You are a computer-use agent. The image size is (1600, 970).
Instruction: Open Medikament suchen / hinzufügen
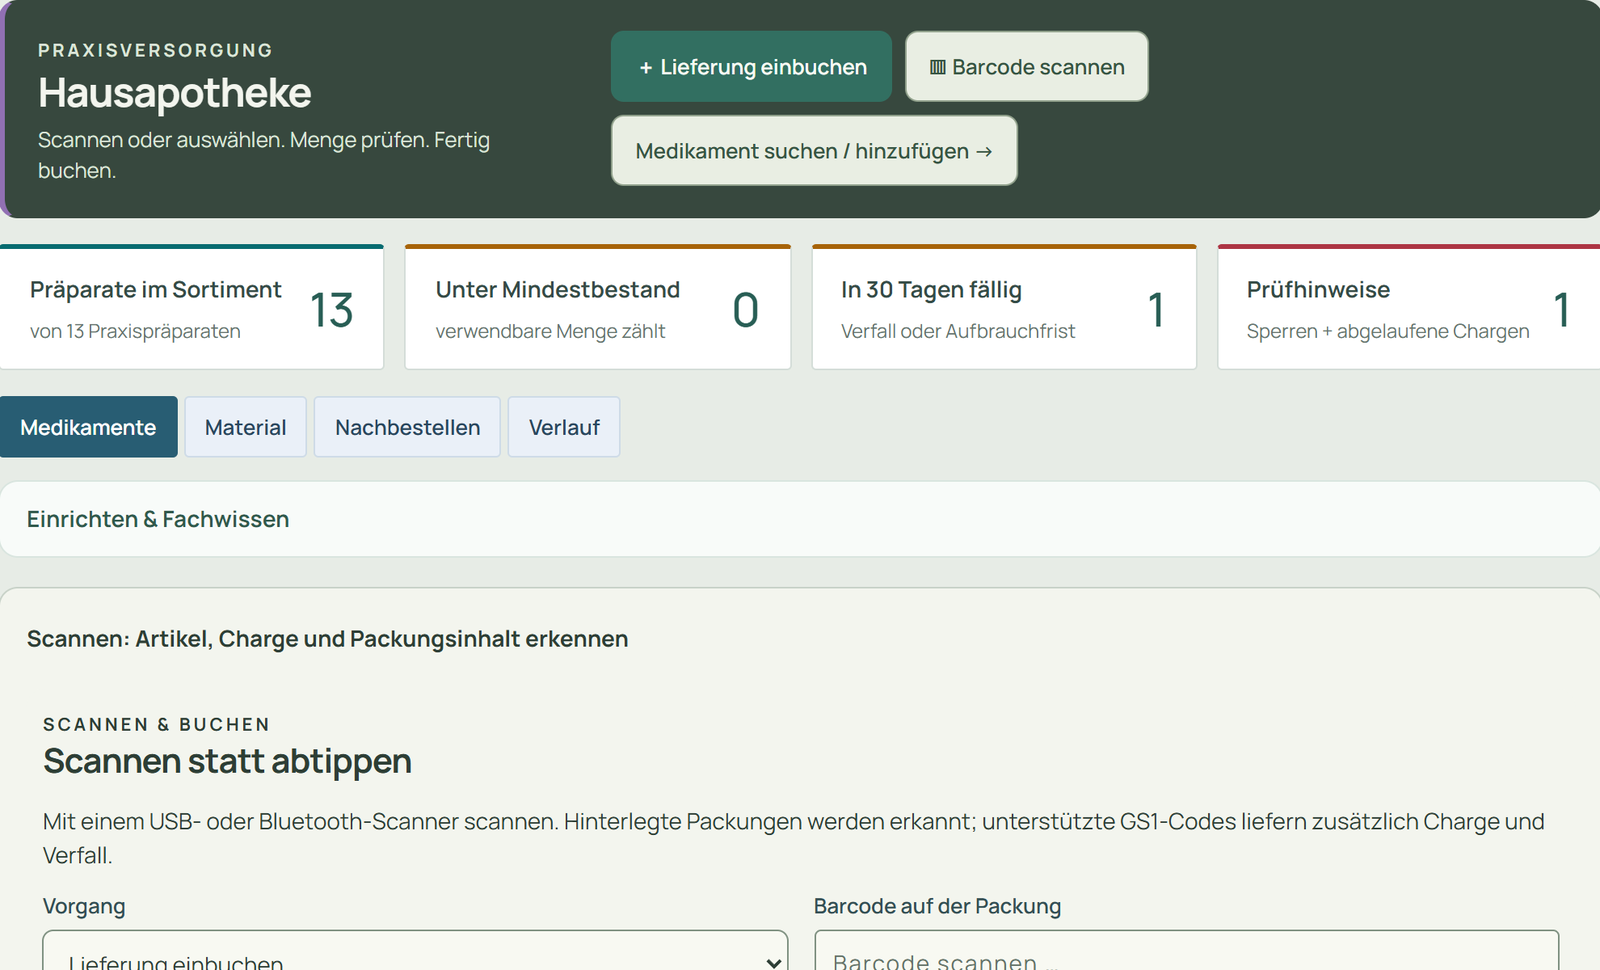pos(814,150)
